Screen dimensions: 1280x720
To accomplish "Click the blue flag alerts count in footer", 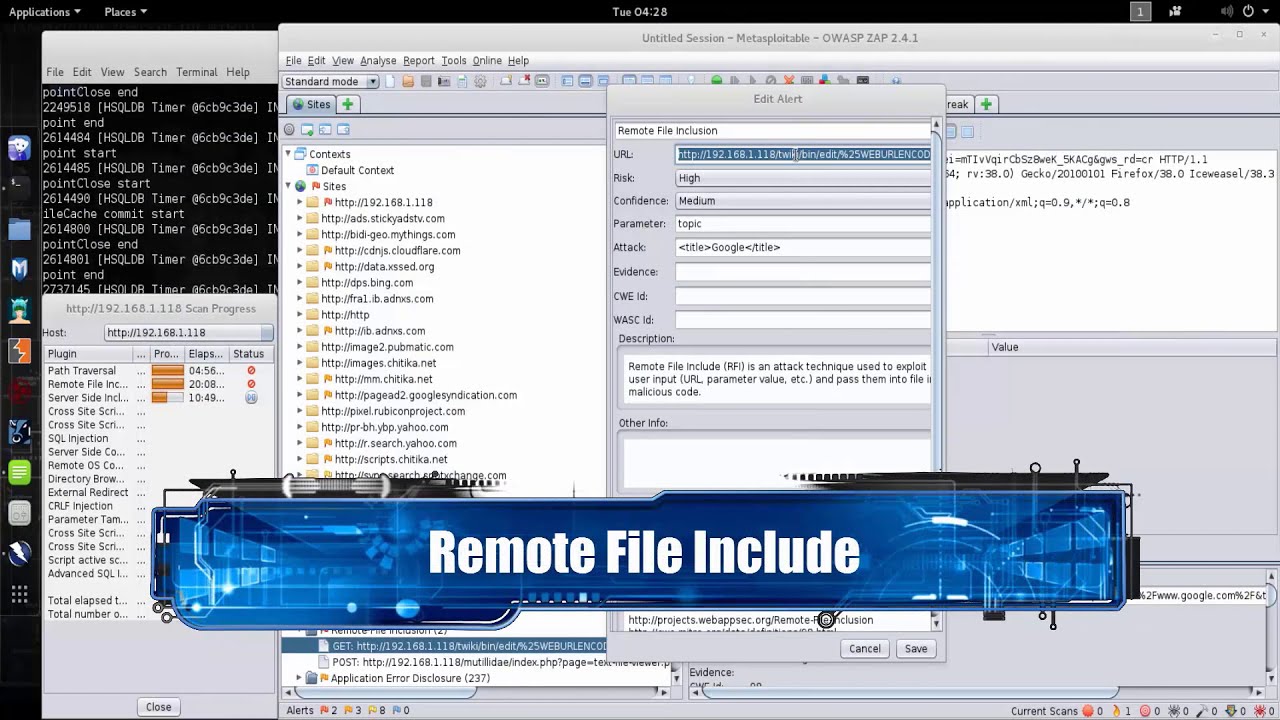I will pos(399,710).
